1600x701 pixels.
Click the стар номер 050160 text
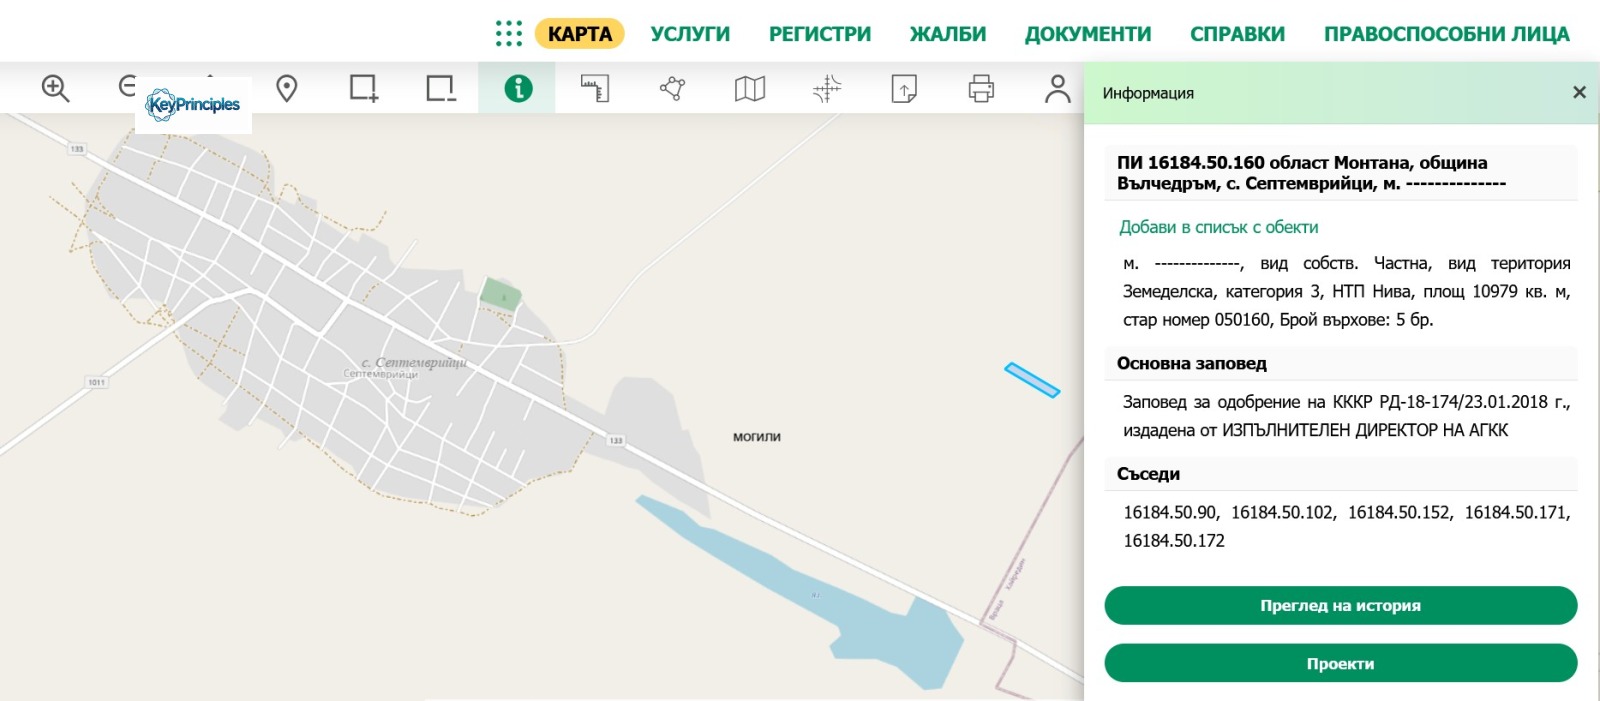(x=1196, y=320)
